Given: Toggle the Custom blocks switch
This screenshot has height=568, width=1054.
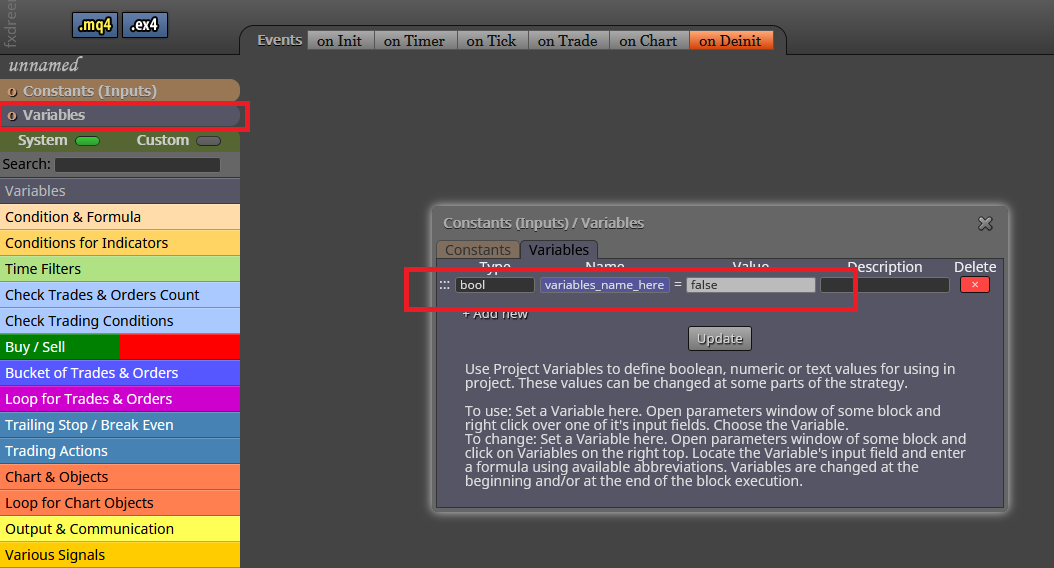Looking at the screenshot, I should click(208, 140).
